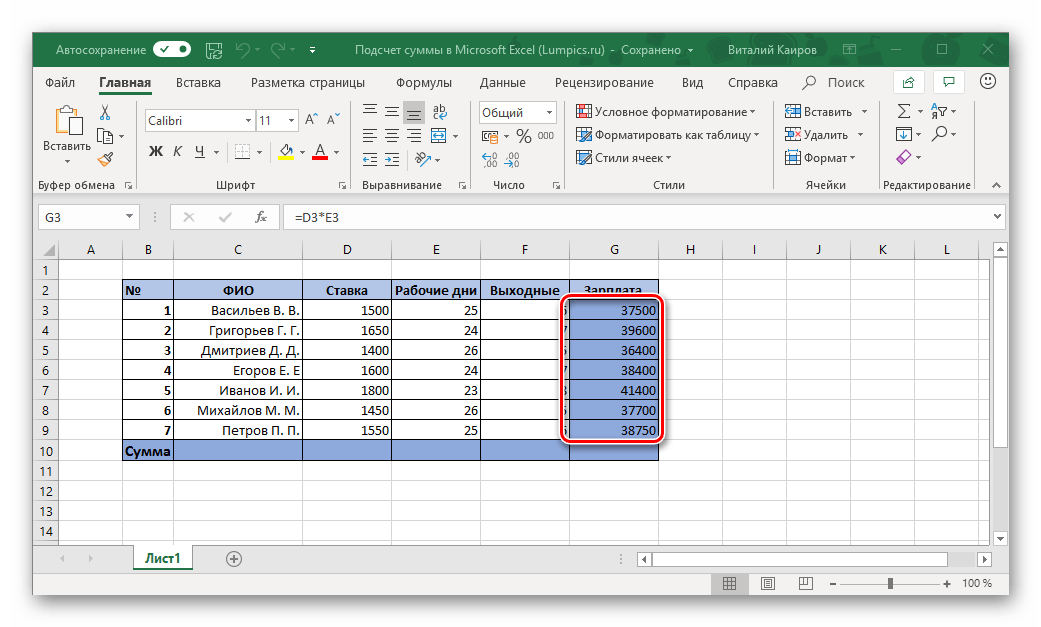Click the Clear eraser icon
The image size is (1041, 627).
[x=904, y=157]
